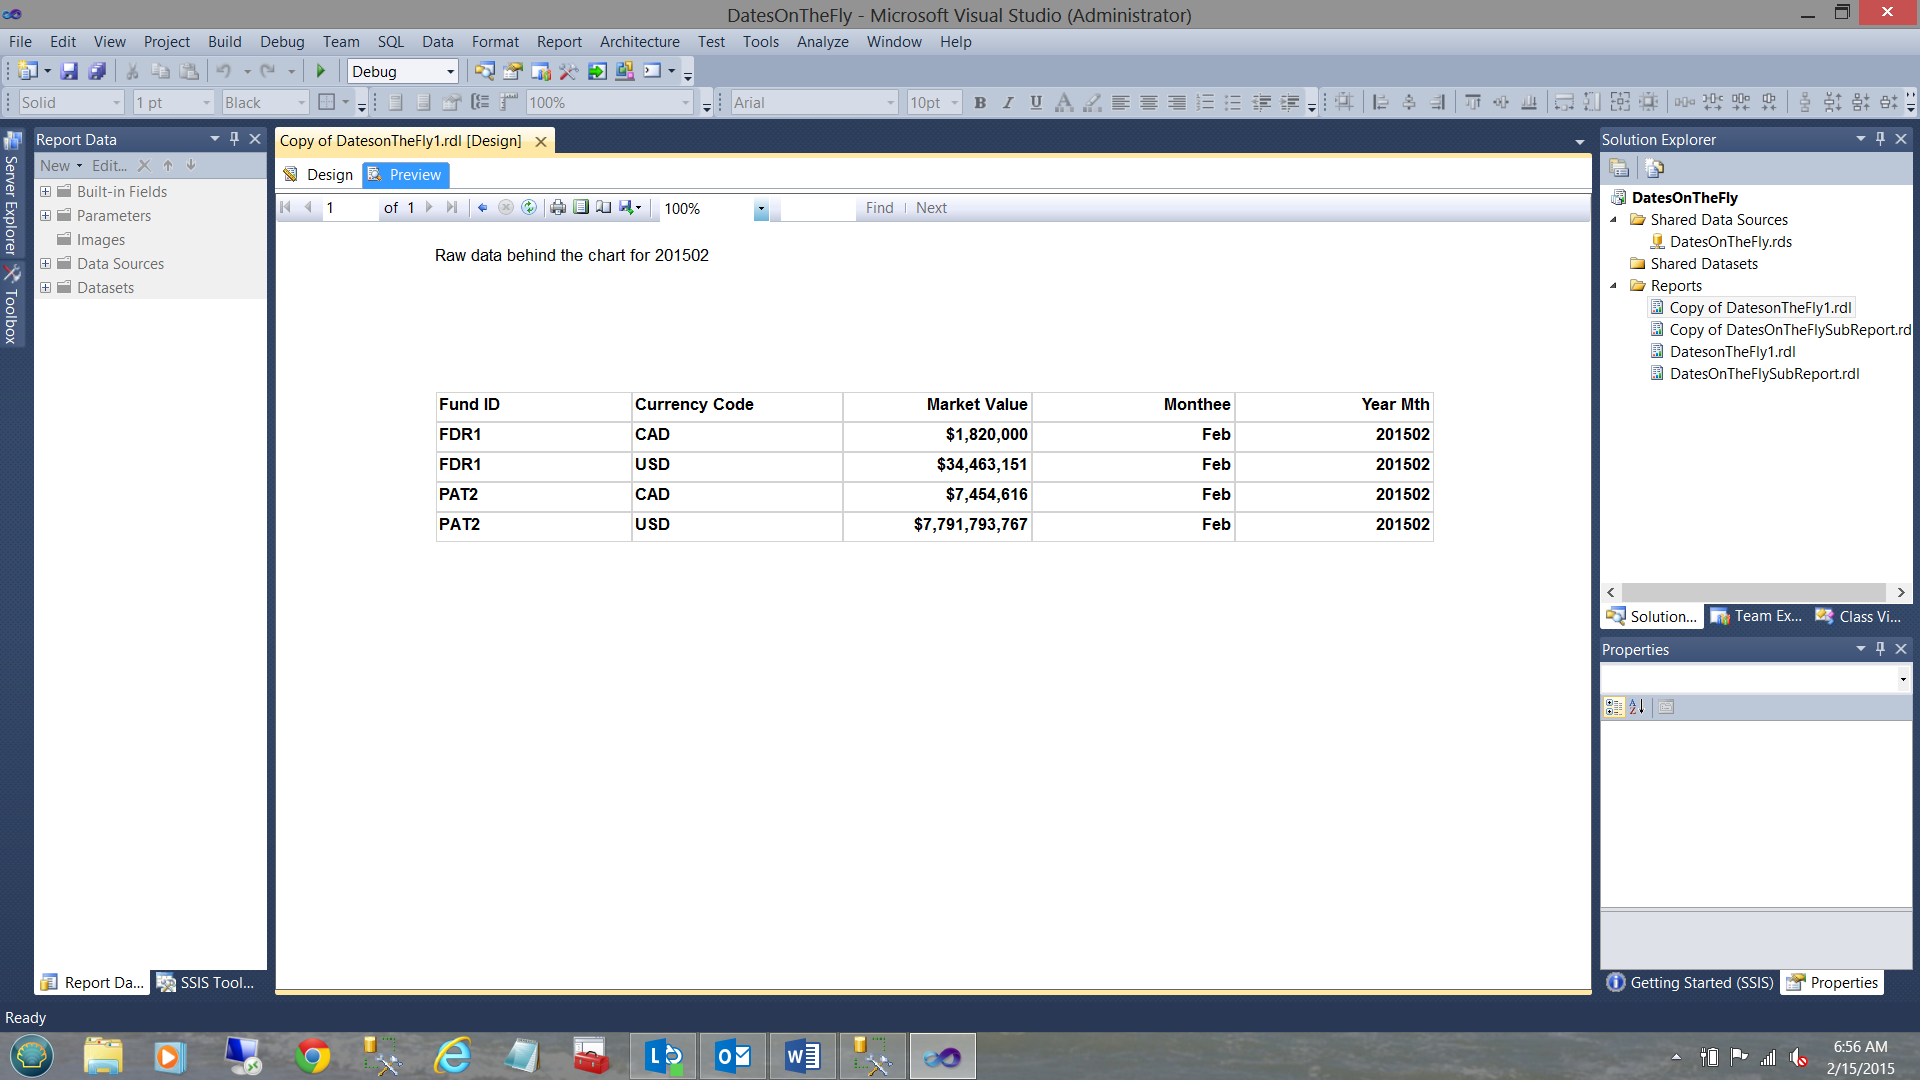This screenshot has height=1080, width=1920.
Task: Open the Debug configuration dropdown
Action: pyautogui.click(x=450, y=72)
